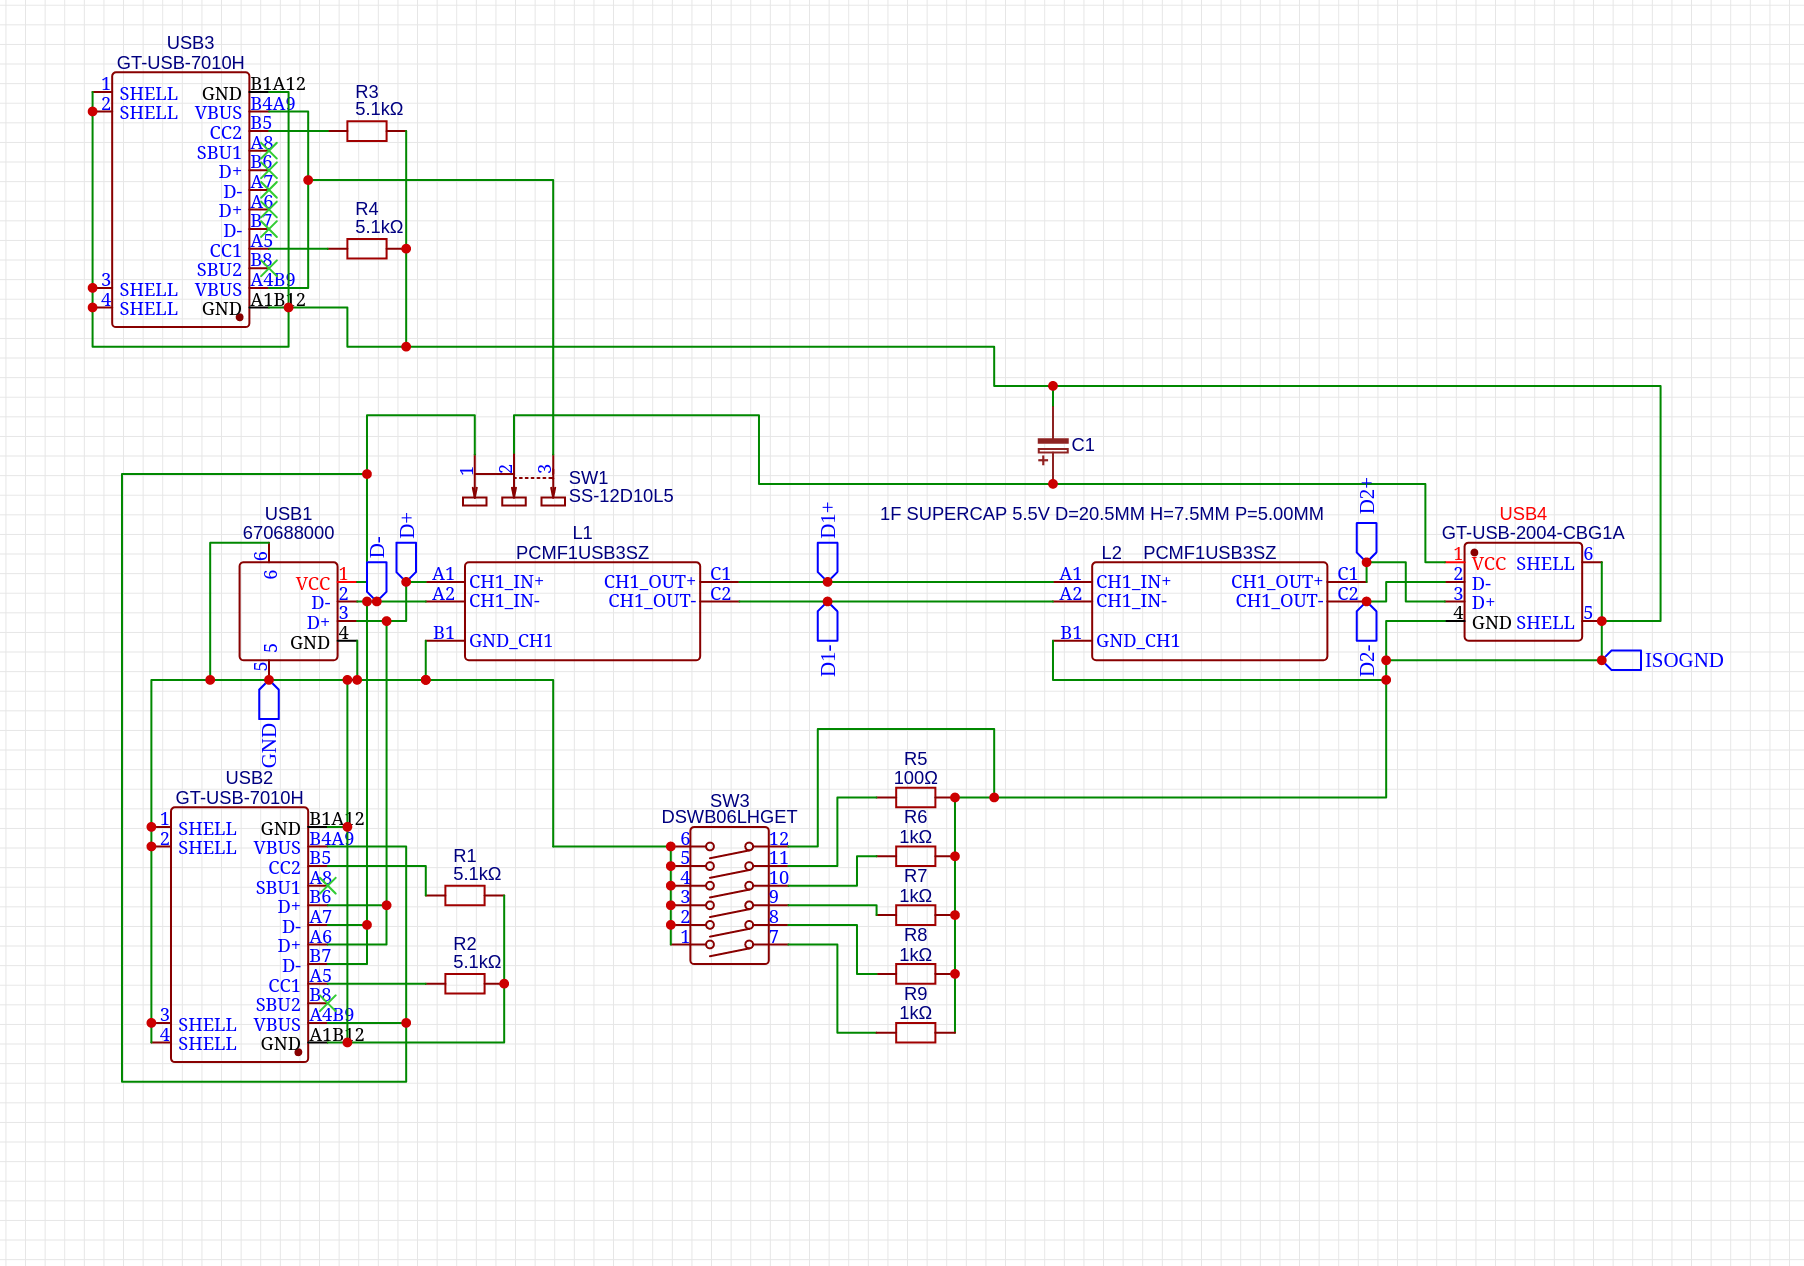This screenshot has width=1804, height=1266.
Task: Click the VCC pin label on USB1
Action: pos(313,584)
